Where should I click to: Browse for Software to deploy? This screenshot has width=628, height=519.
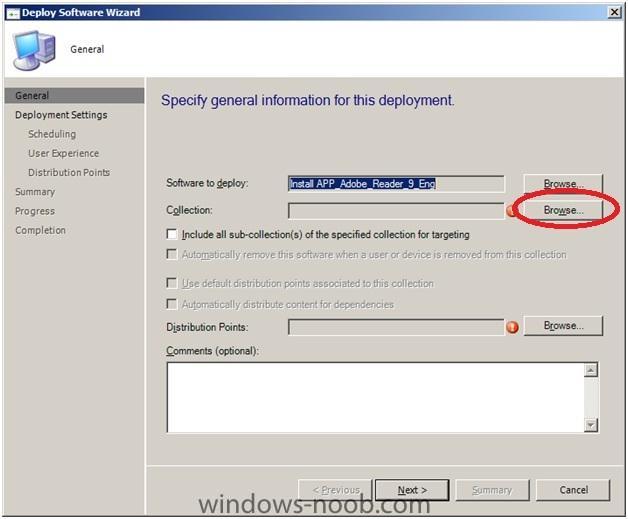(563, 183)
